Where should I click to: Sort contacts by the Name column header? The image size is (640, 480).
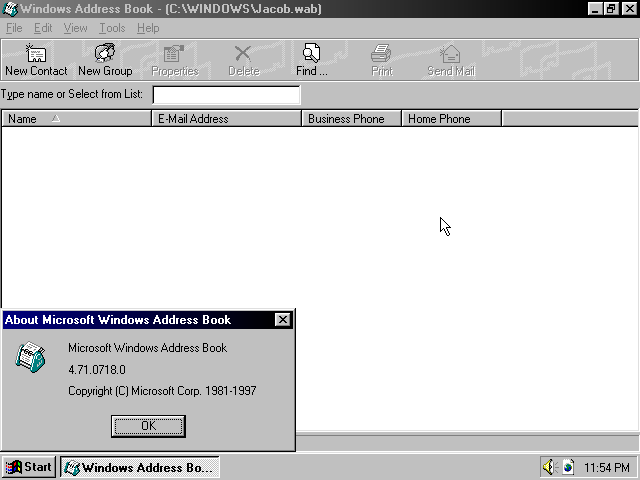76,119
